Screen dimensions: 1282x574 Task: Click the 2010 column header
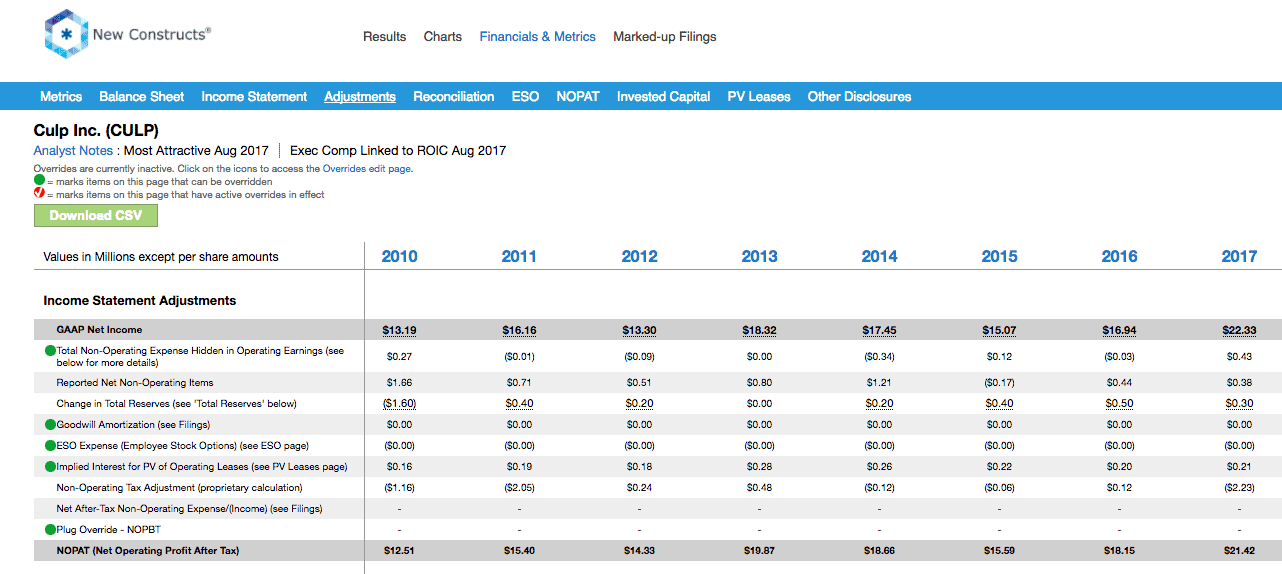pyautogui.click(x=399, y=257)
